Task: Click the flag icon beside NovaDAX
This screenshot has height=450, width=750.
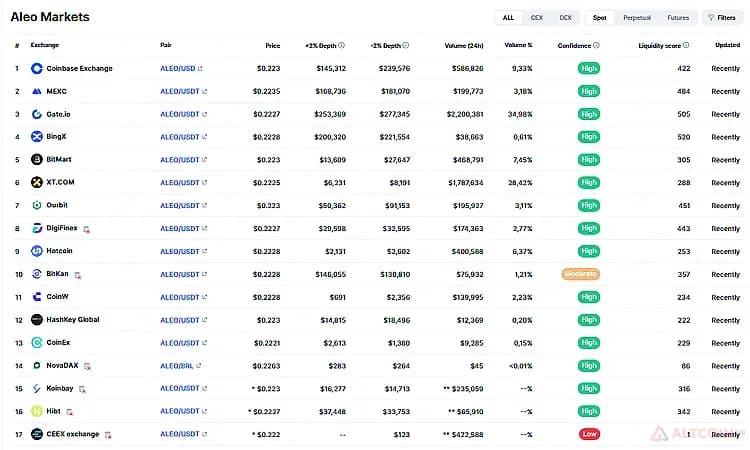Action: [x=87, y=367]
